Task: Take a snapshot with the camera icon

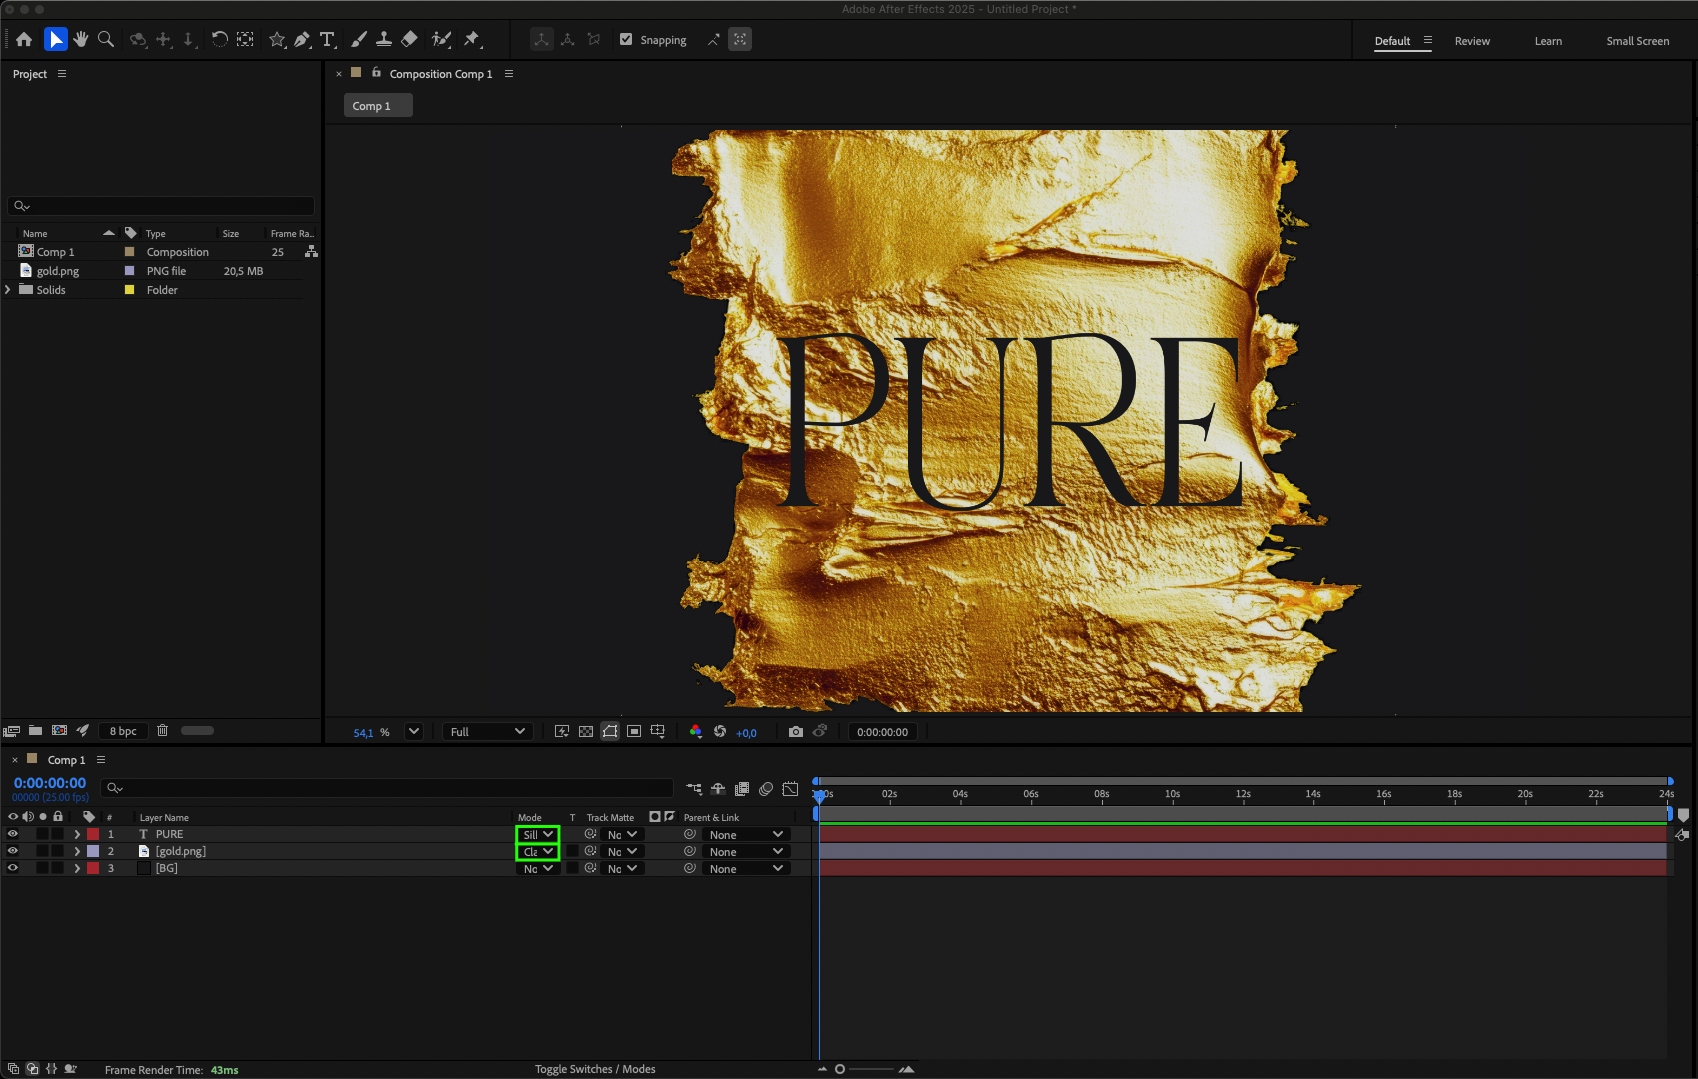Action: pos(796,732)
